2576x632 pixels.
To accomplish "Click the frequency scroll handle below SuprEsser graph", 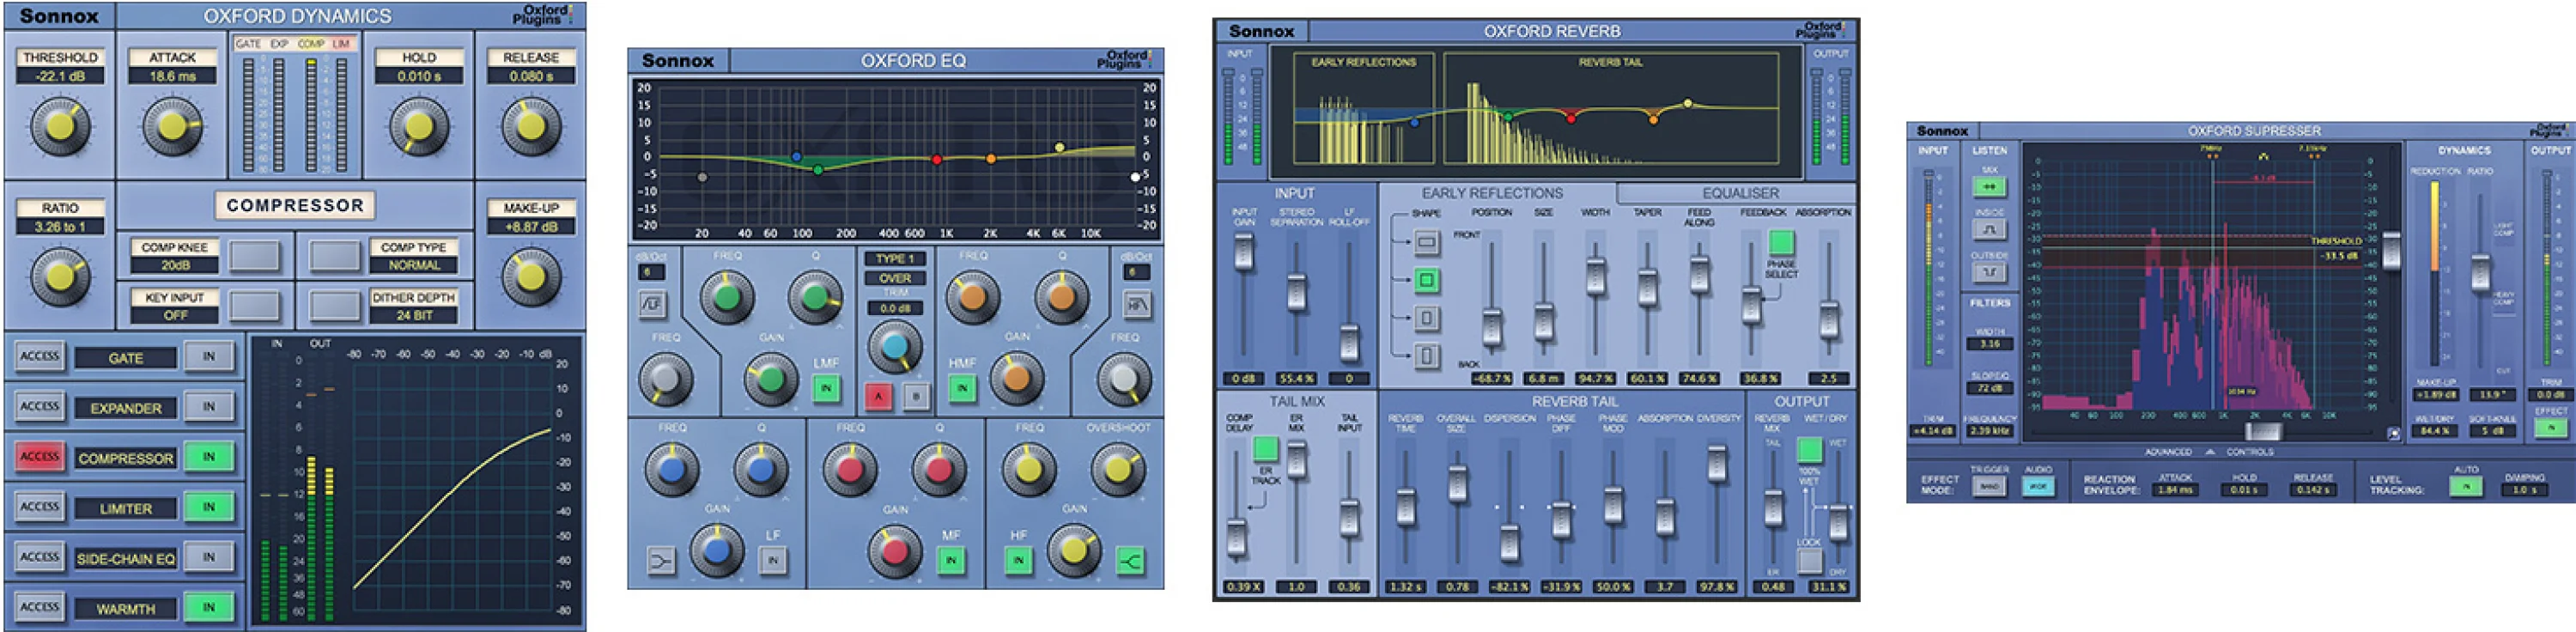I will click(2263, 432).
